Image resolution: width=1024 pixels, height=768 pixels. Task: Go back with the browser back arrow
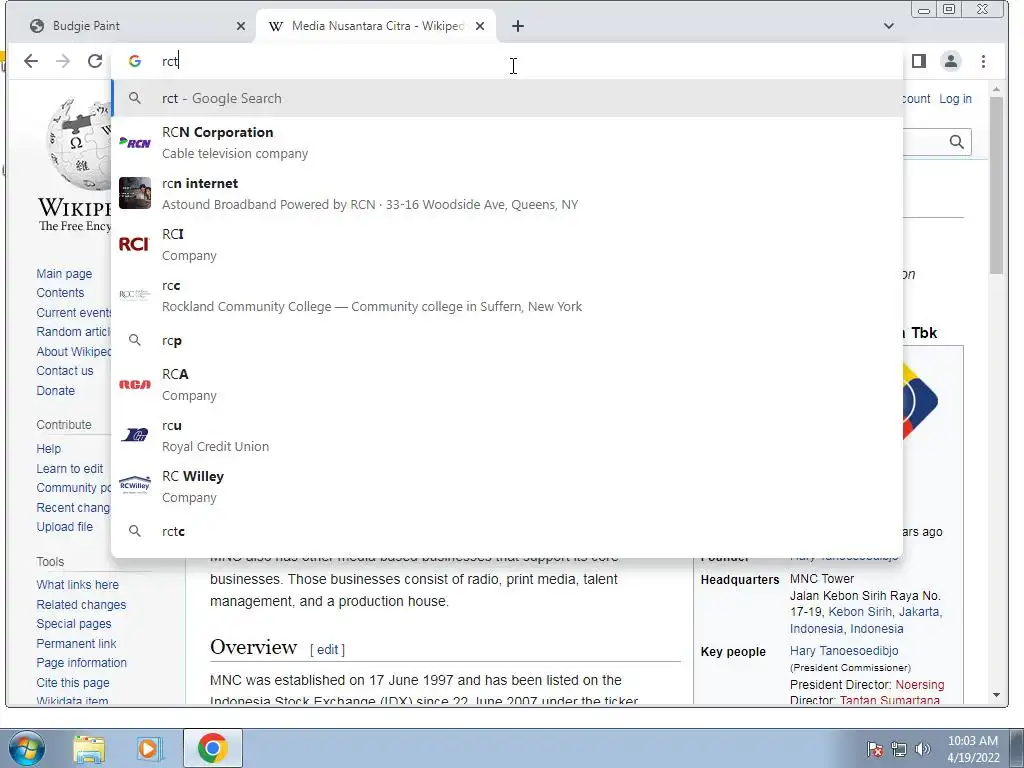(x=31, y=61)
